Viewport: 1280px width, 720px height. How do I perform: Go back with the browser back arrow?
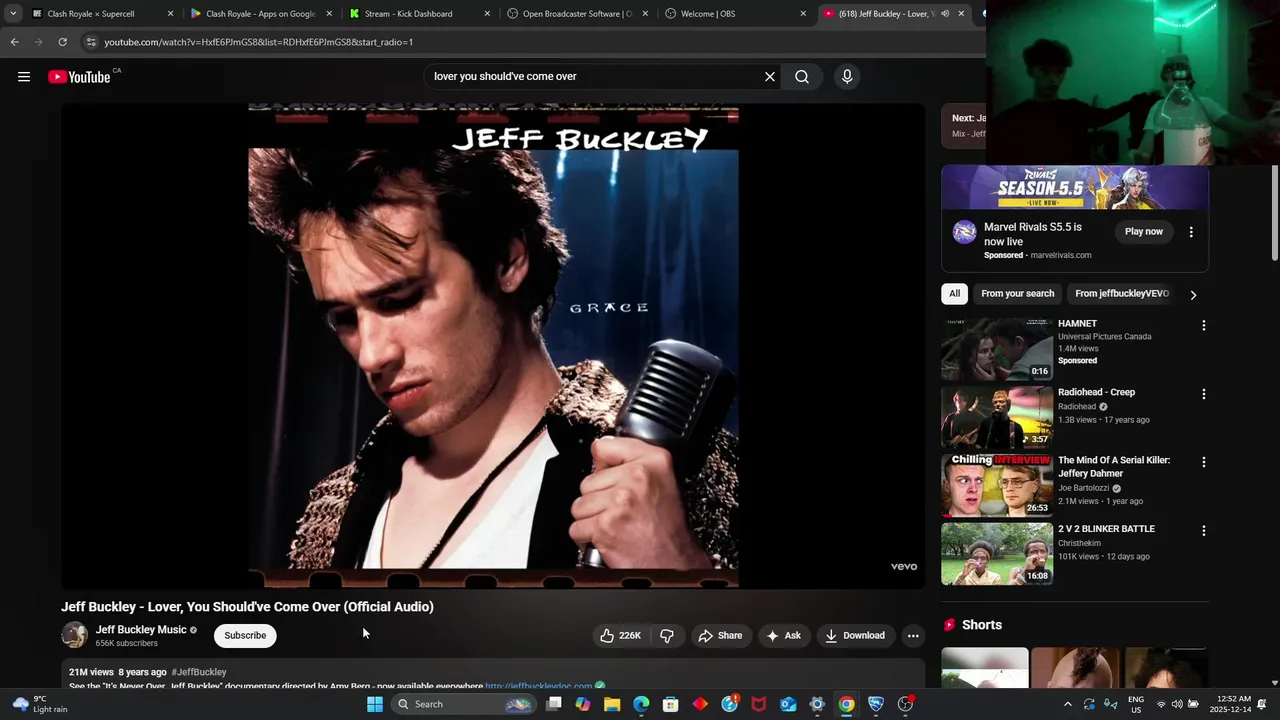click(14, 42)
